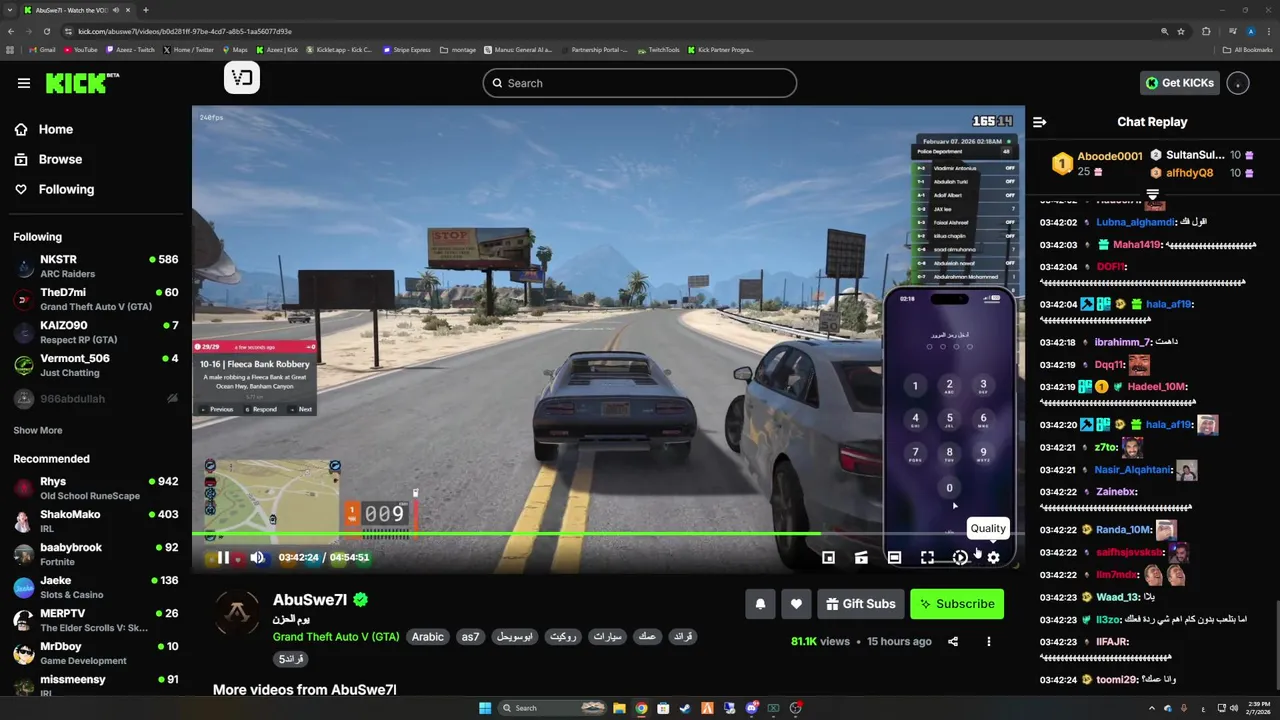Open the montage bookmarks folder
This screenshot has width=1280, height=720.
tap(458, 50)
